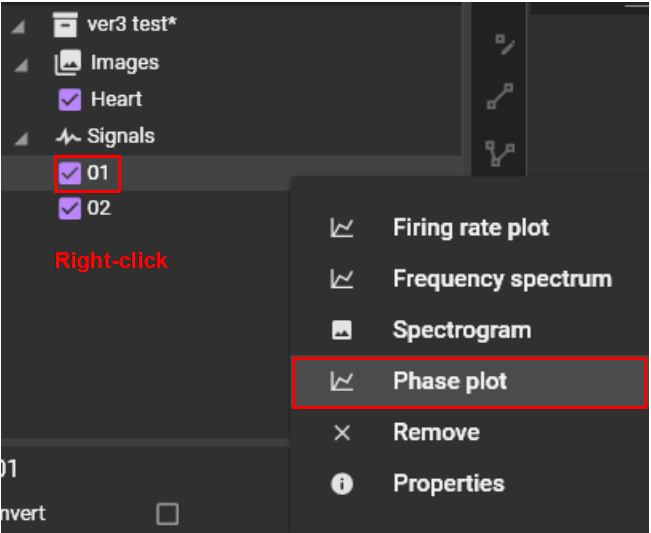Collapse the Images tree node
The height and width of the screenshot is (533, 651).
[x=19, y=64]
